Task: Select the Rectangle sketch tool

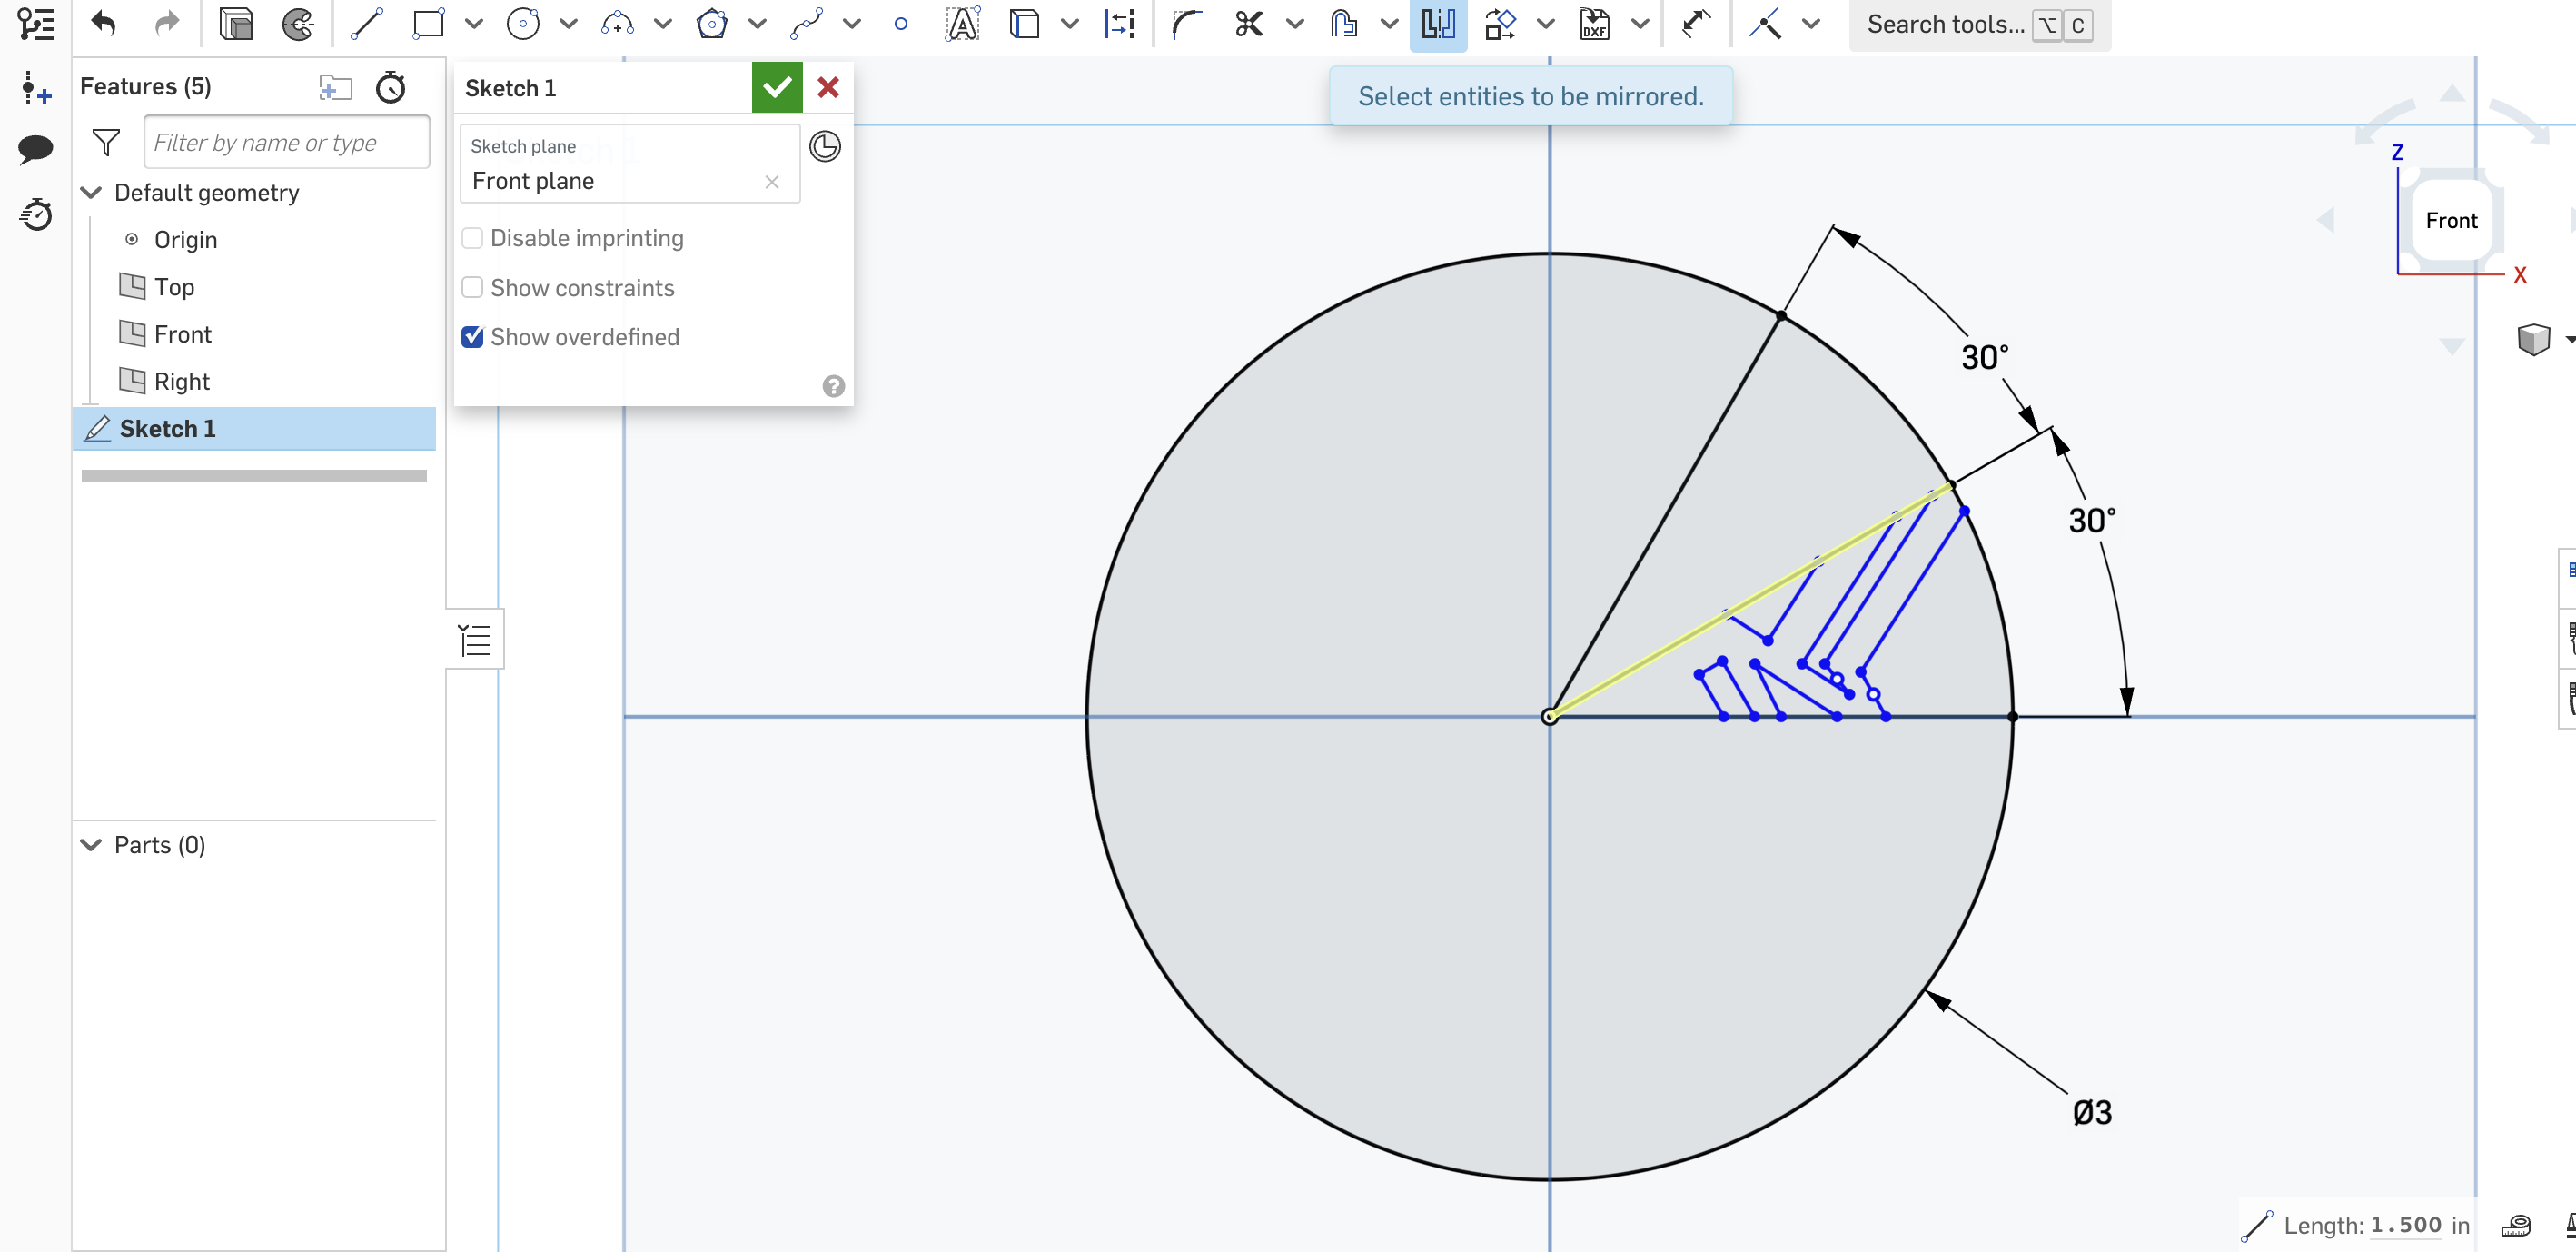Action: click(x=428, y=24)
